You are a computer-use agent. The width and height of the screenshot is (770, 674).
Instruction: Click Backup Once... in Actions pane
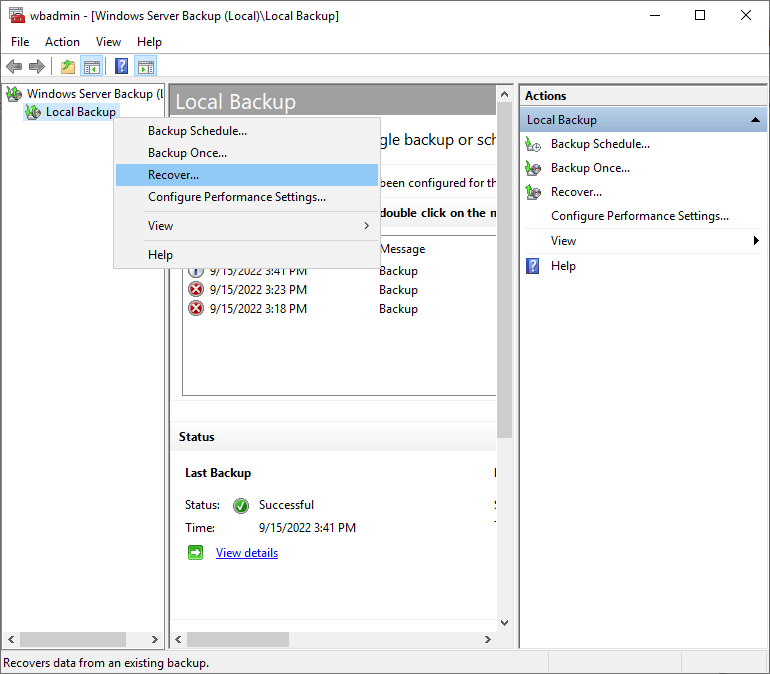(x=590, y=168)
